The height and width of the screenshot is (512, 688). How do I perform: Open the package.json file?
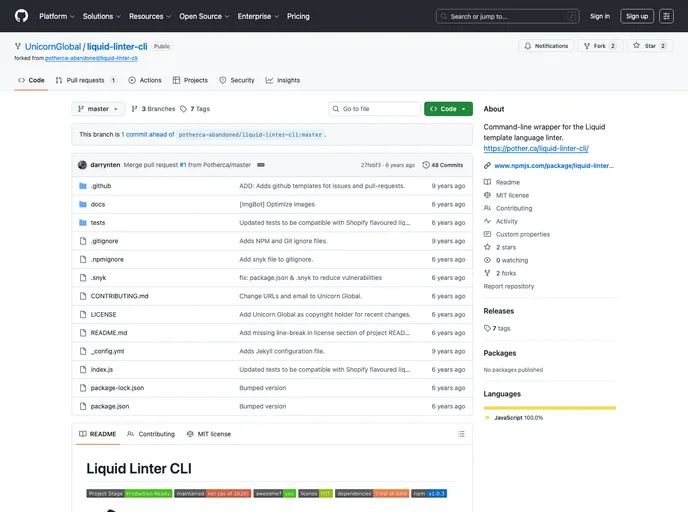pyautogui.click(x=110, y=406)
